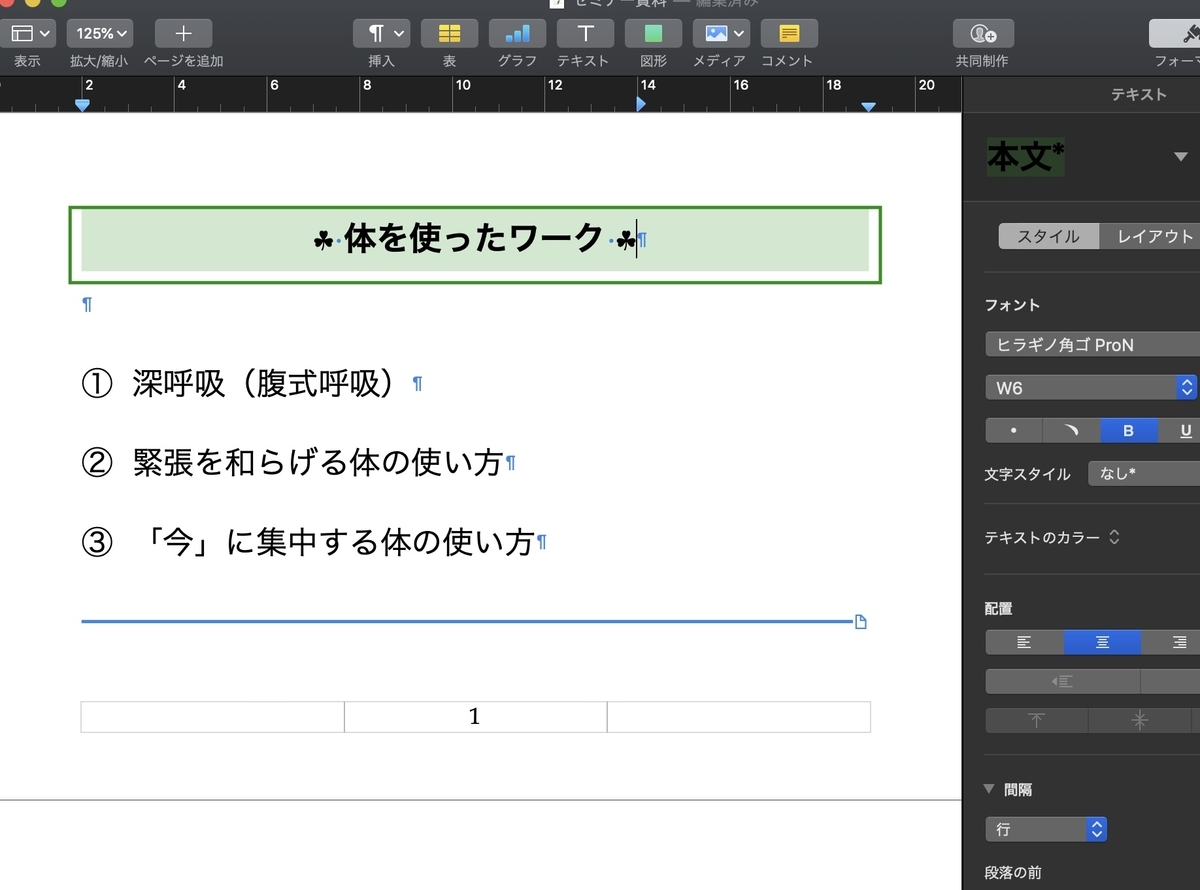The image size is (1200, 890).
Task: Add a comment with コメント icon
Action: pos(789,33)
